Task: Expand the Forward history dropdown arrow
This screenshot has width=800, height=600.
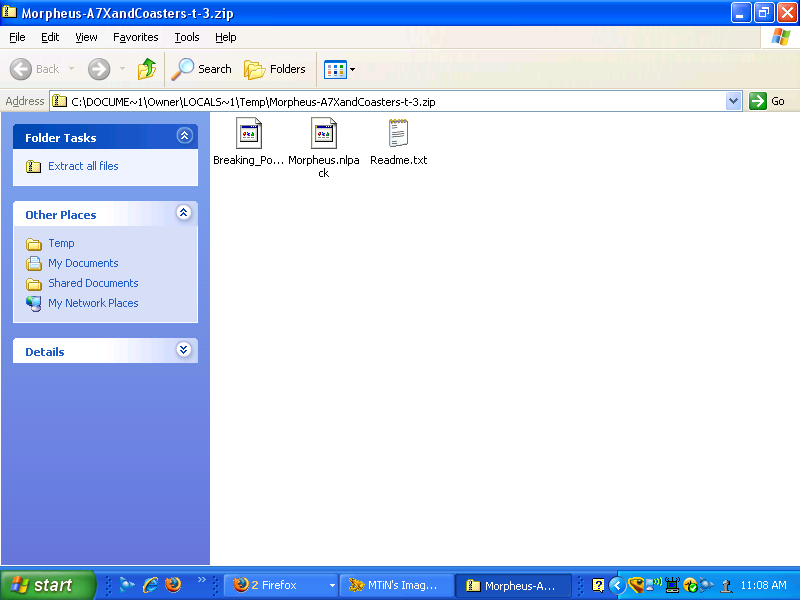Action: [x=122, y=69]
